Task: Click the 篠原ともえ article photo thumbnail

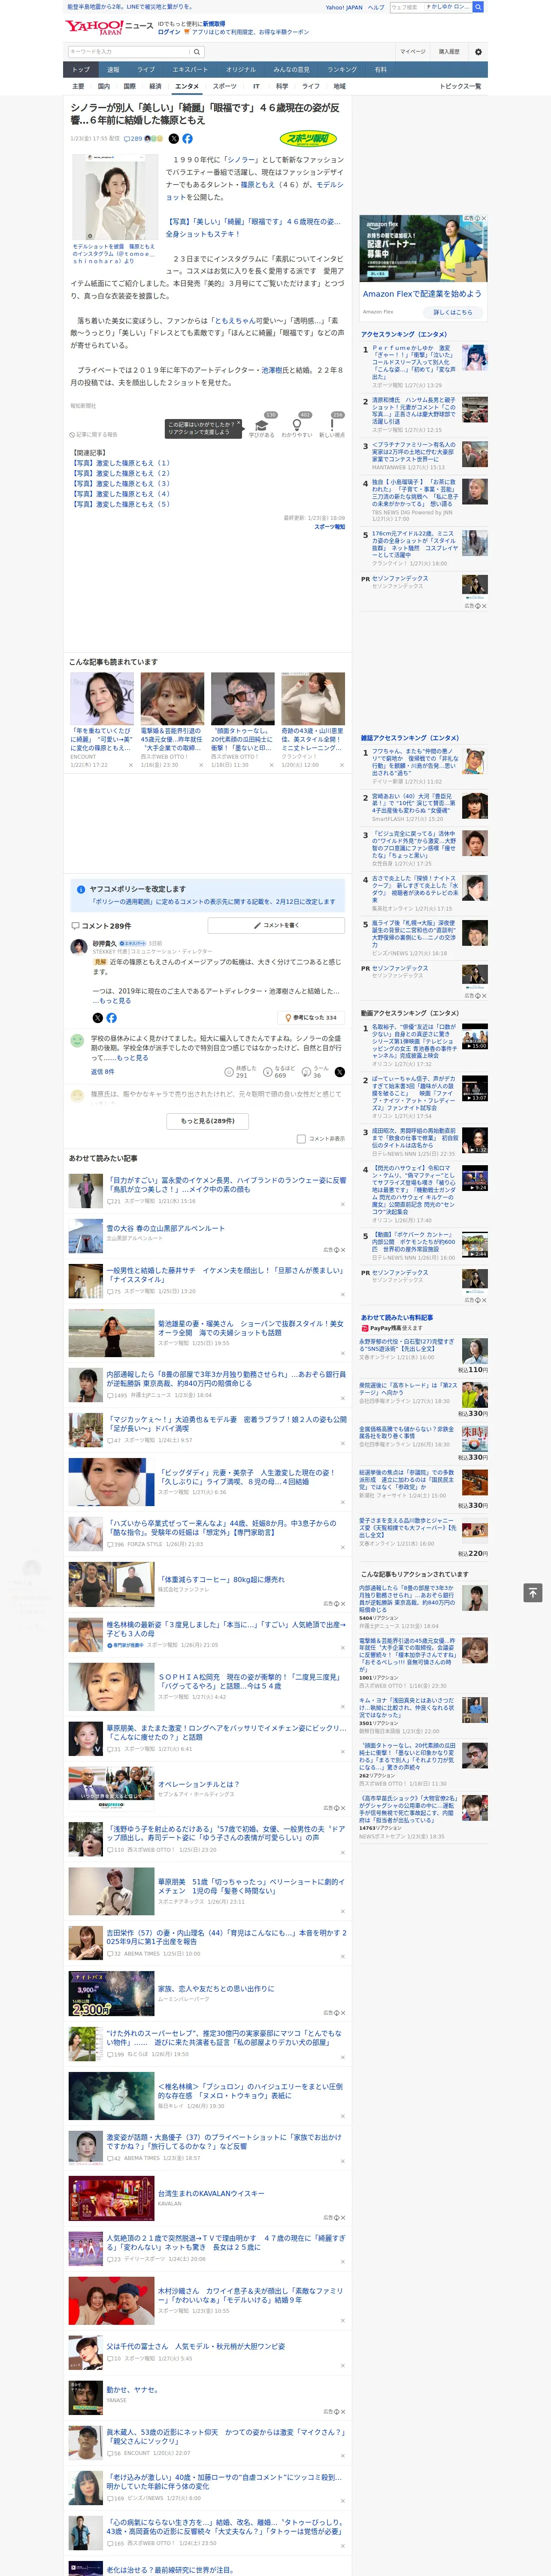Action: (x=114, y=197)
